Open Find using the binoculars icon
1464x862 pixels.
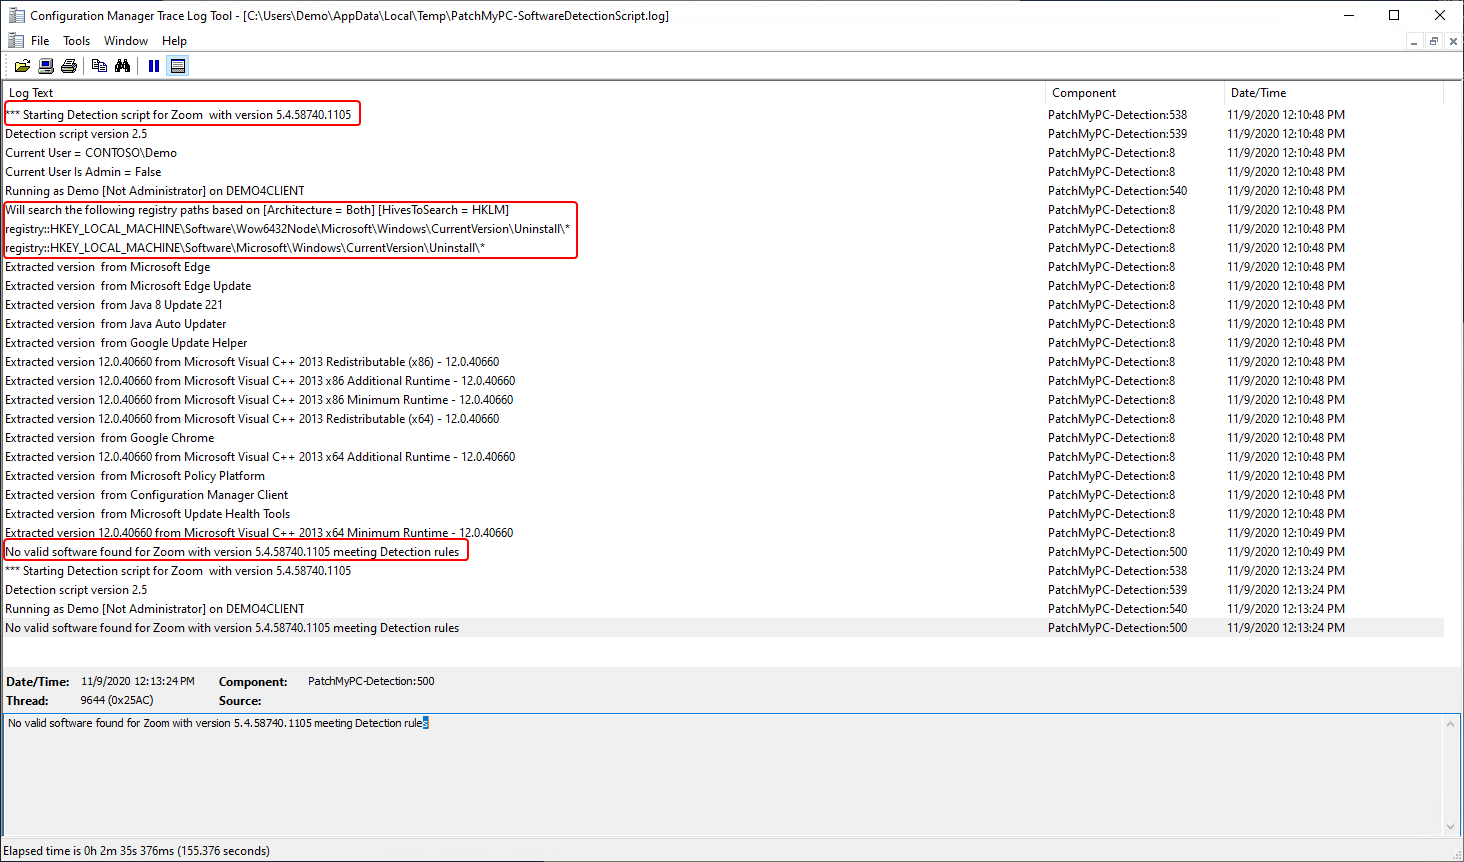[x=122, y=66]
